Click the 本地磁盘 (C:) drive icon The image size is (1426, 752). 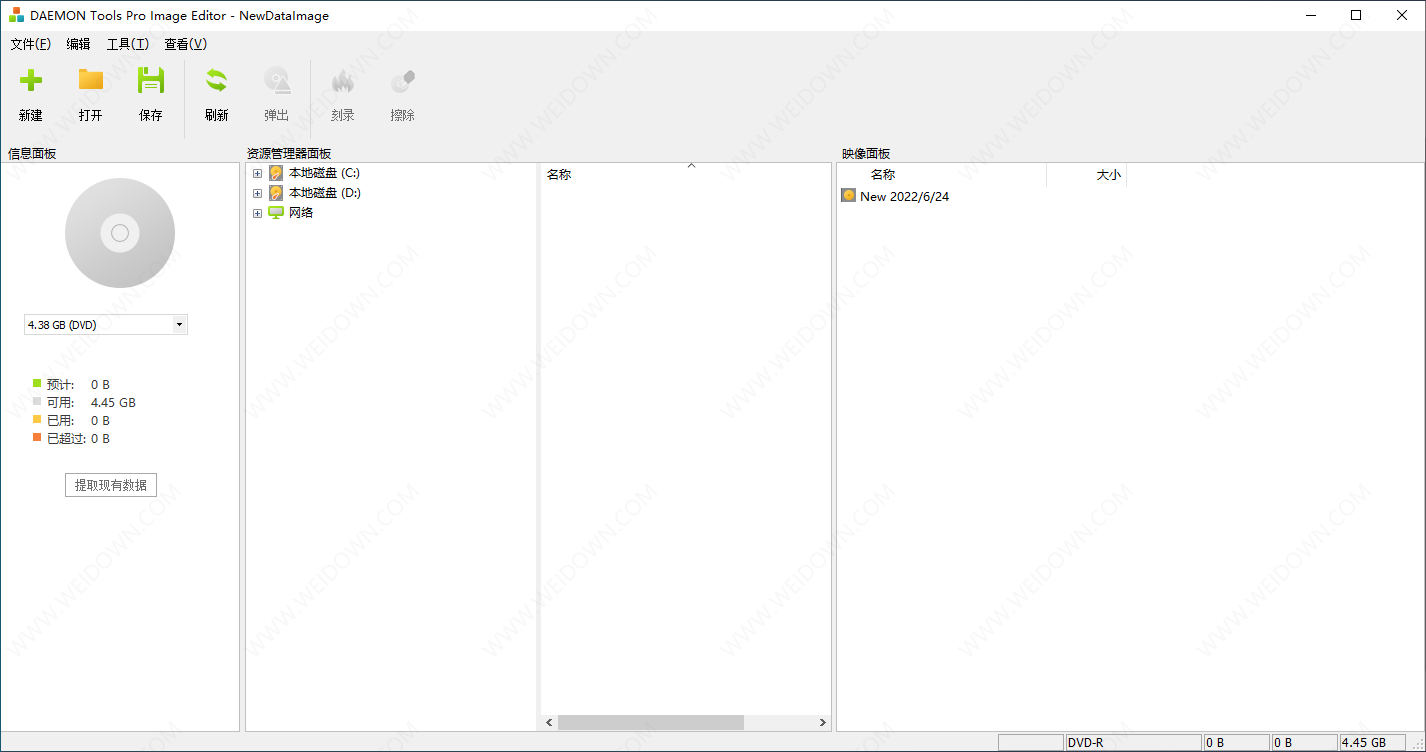276,173
